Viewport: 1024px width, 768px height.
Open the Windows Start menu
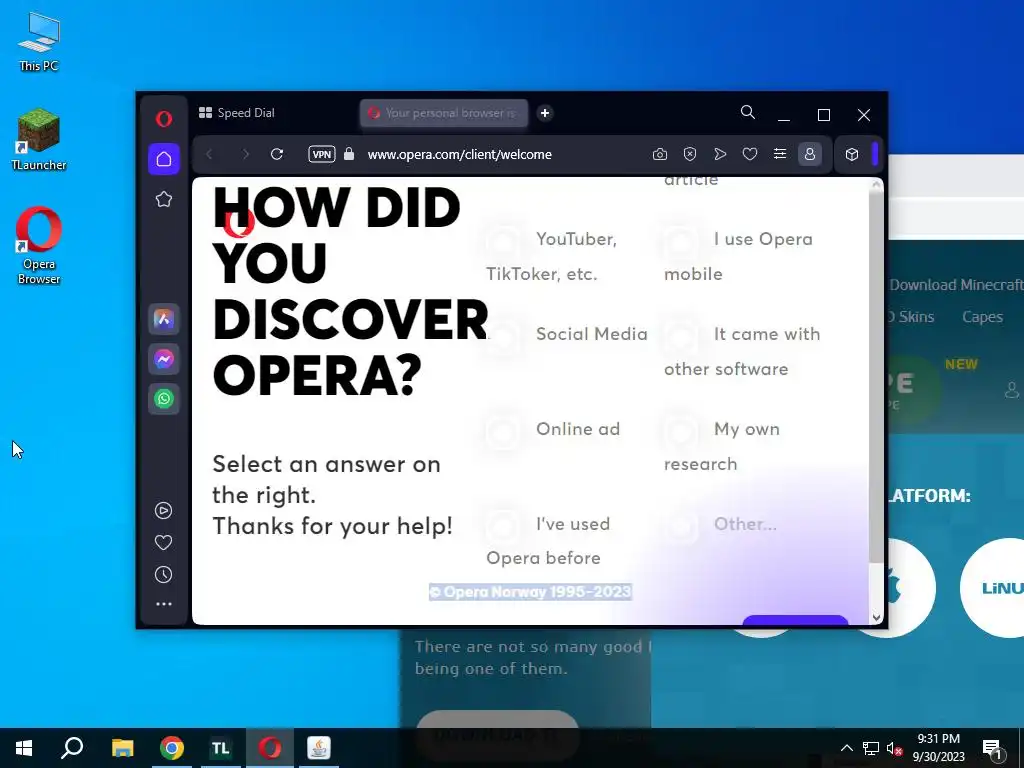click(24, 748)
